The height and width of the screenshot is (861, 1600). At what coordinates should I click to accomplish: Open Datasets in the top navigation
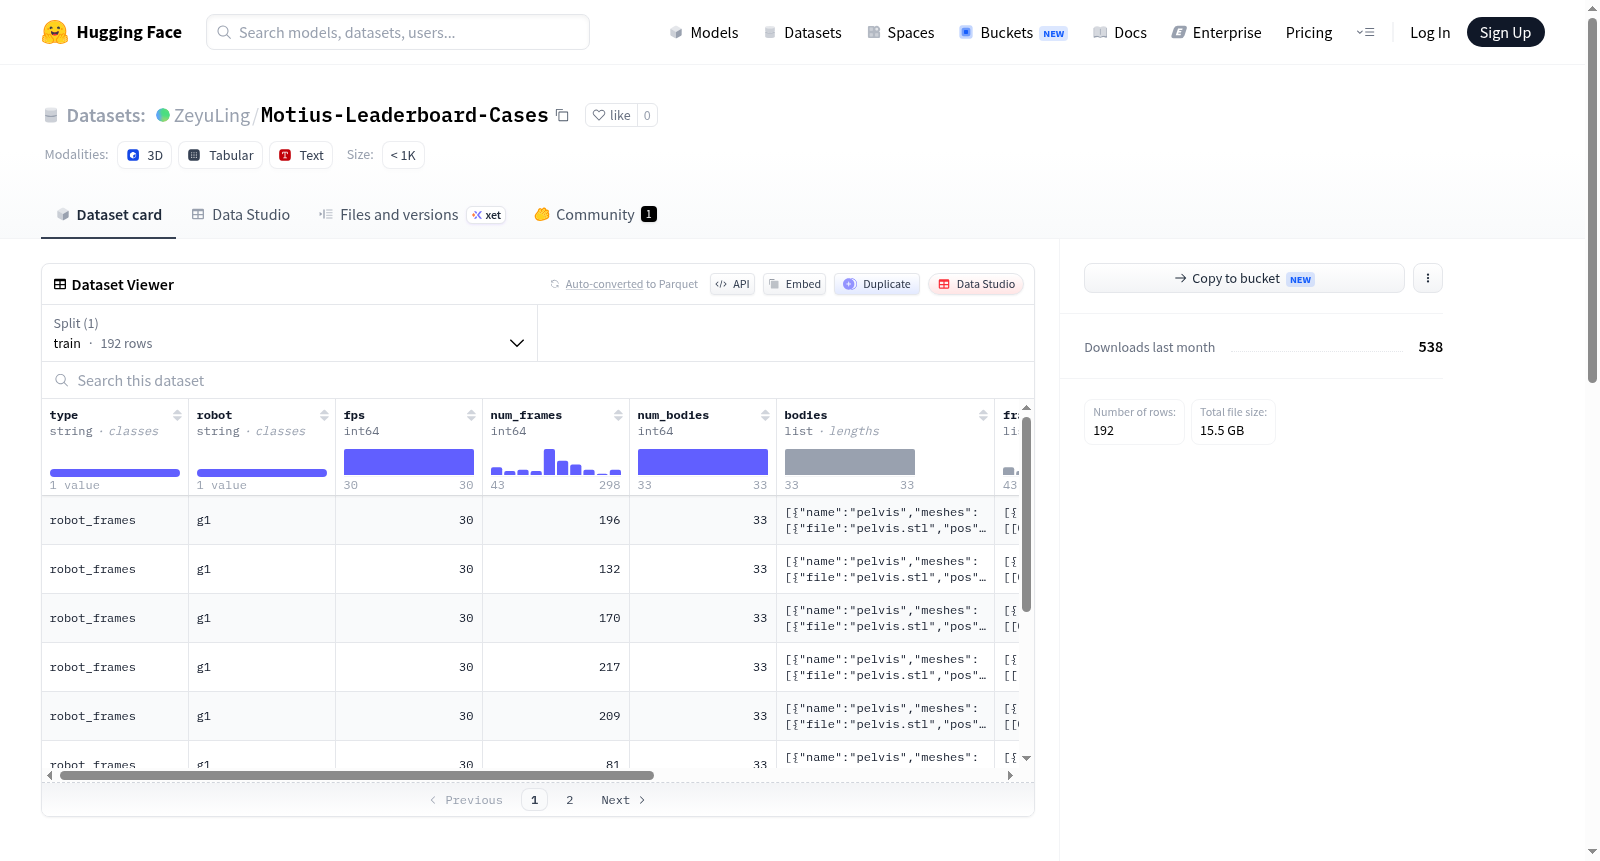(802, 32)
